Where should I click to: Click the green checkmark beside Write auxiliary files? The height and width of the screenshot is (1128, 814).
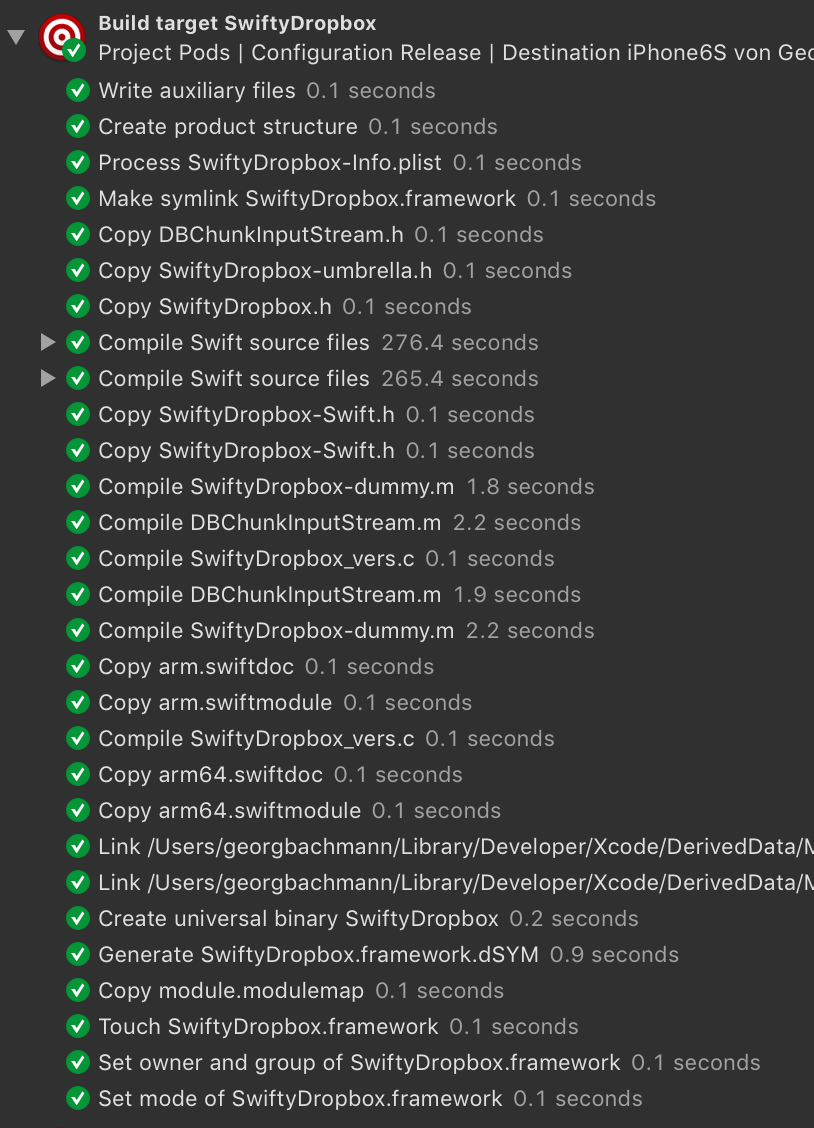coord(78,90)
